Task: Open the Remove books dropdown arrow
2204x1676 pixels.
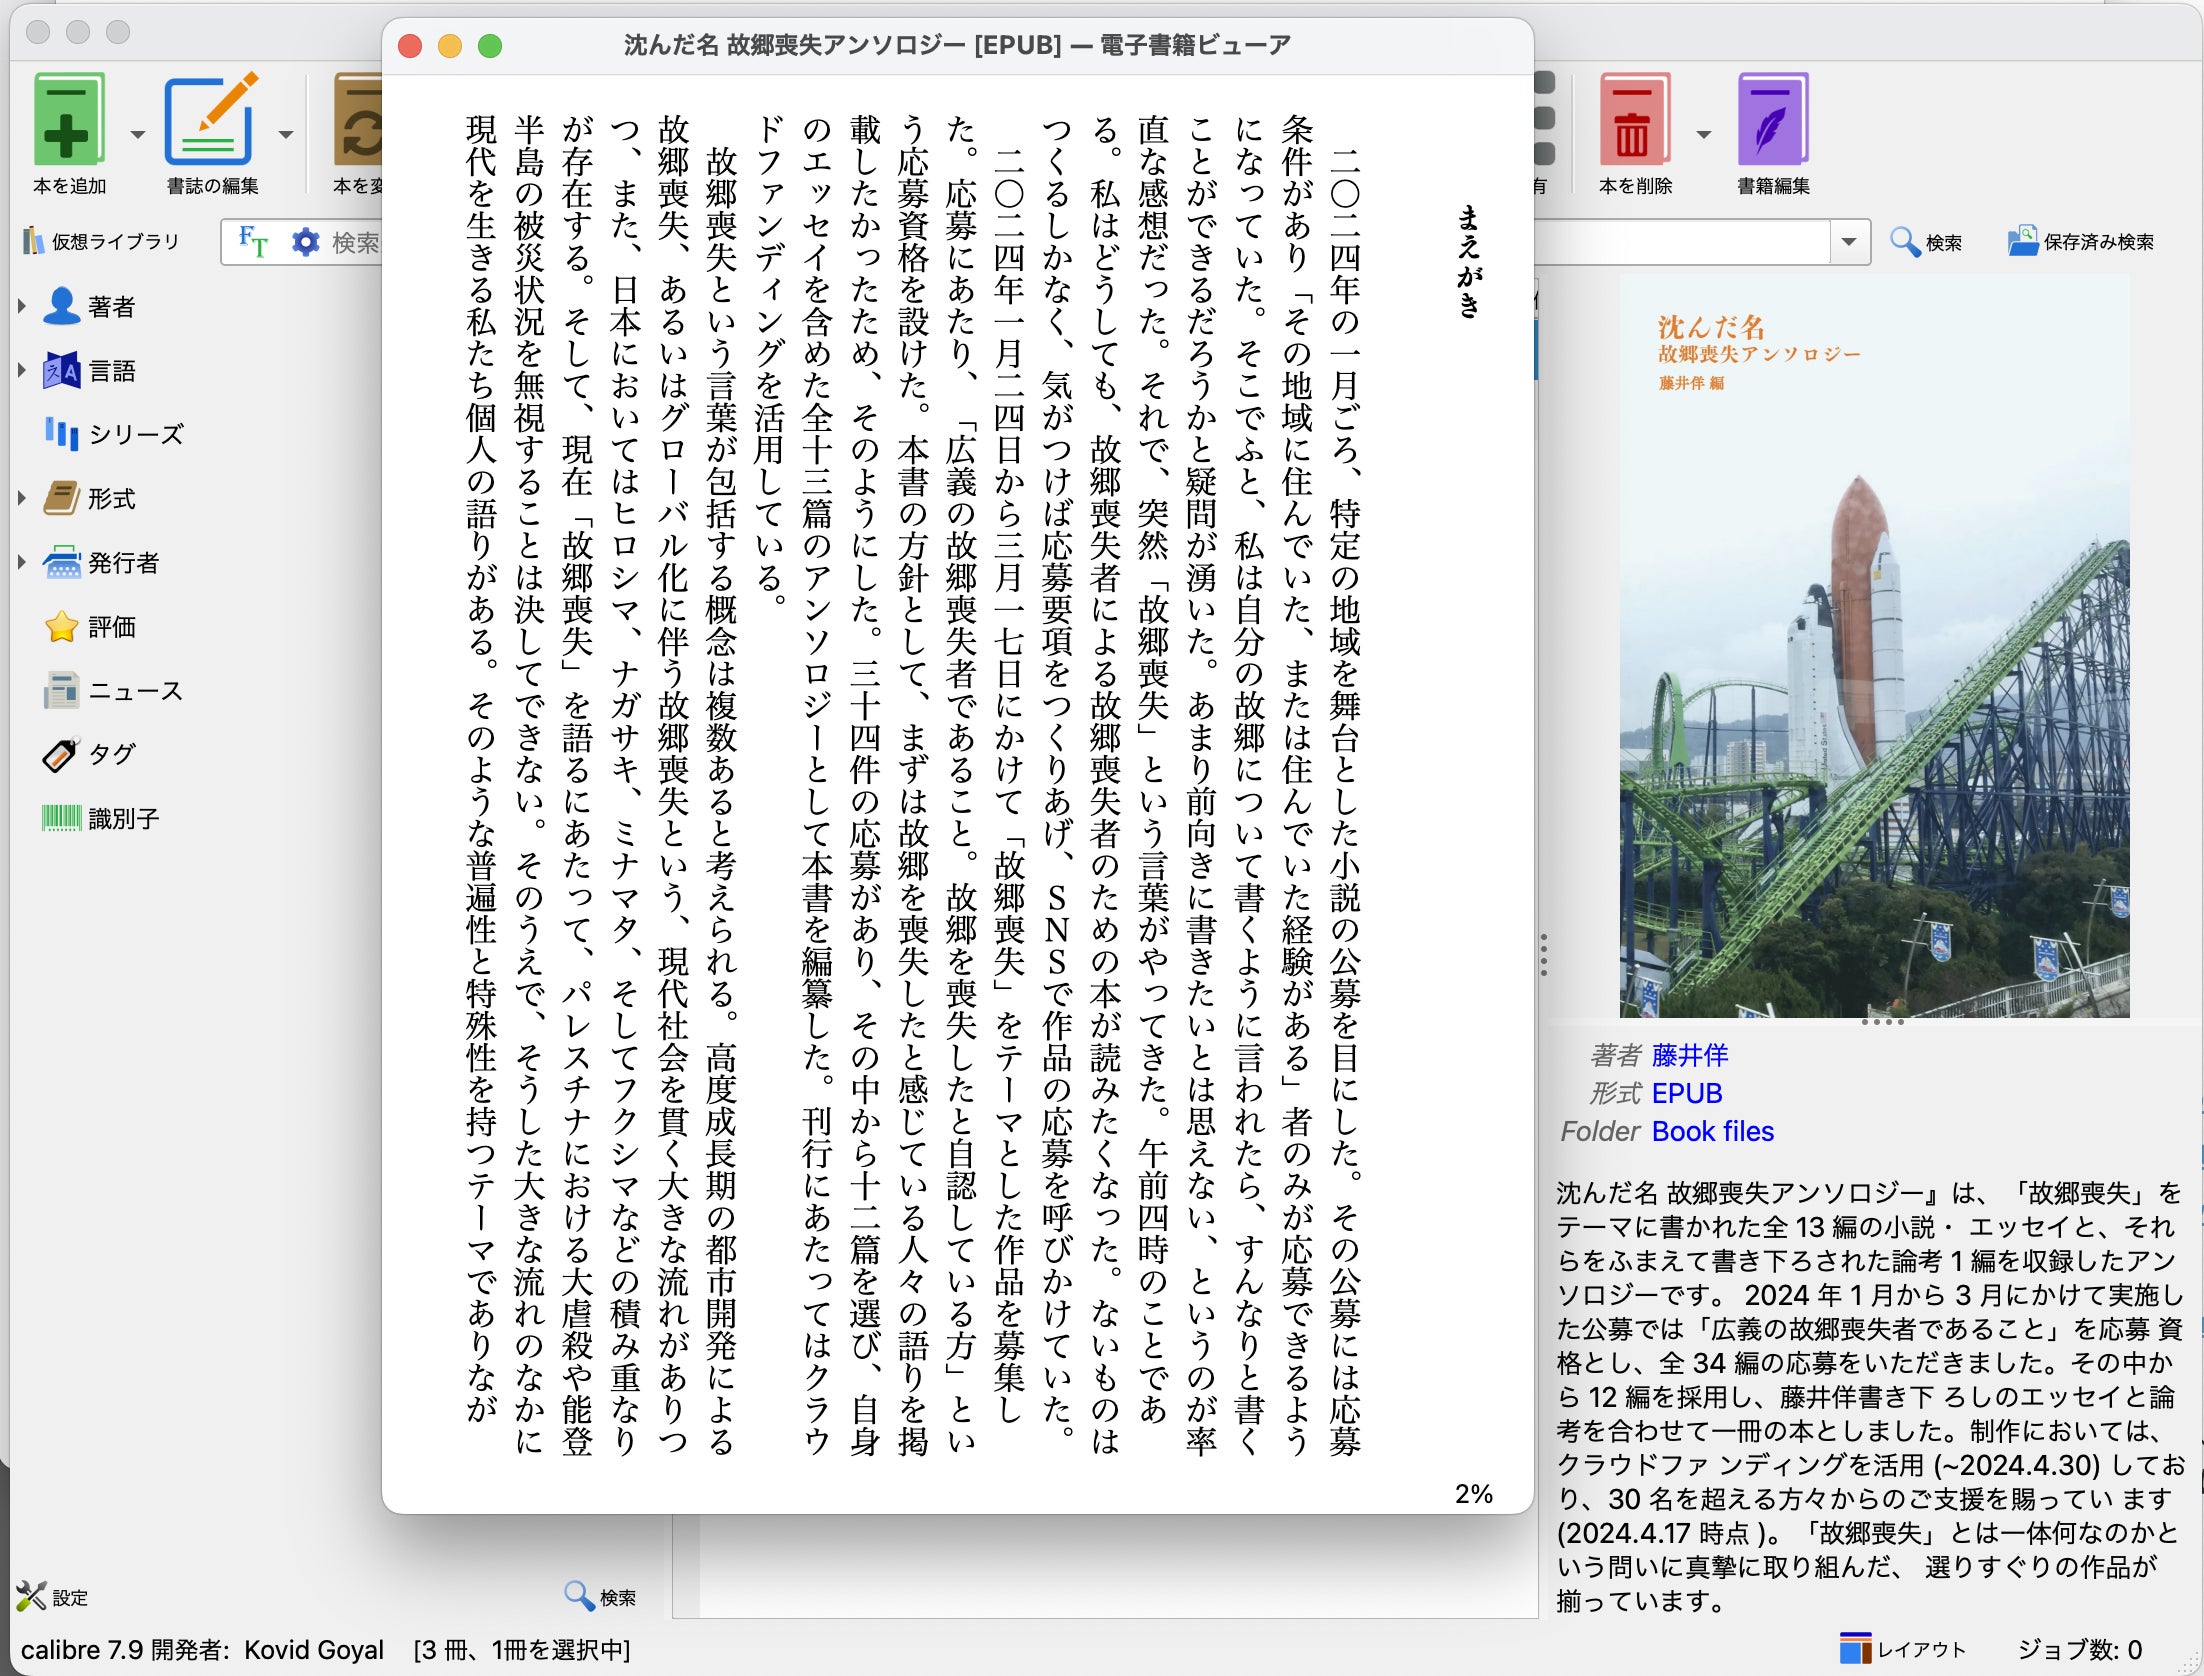Action: tap(1704, 134)
